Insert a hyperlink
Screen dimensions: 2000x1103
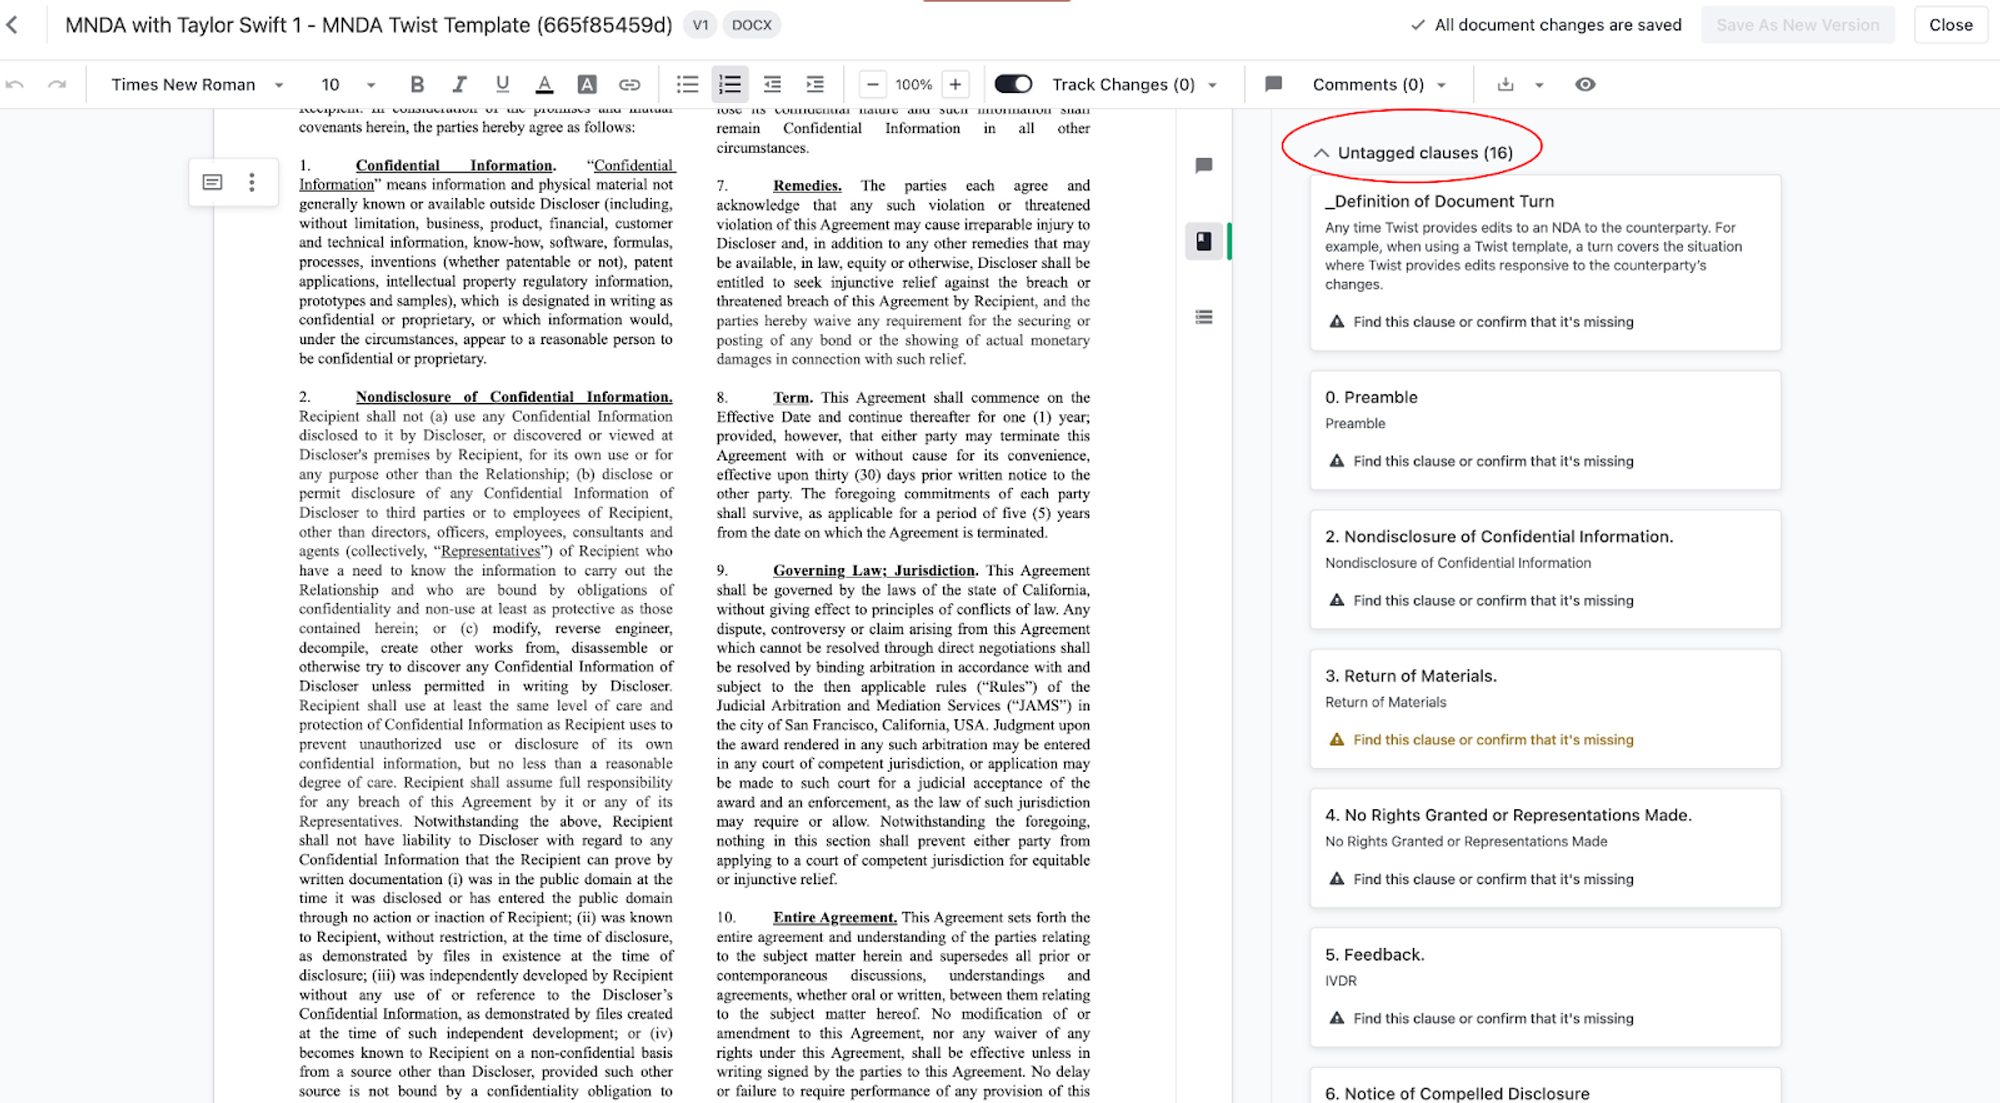[x=629, y=85]
